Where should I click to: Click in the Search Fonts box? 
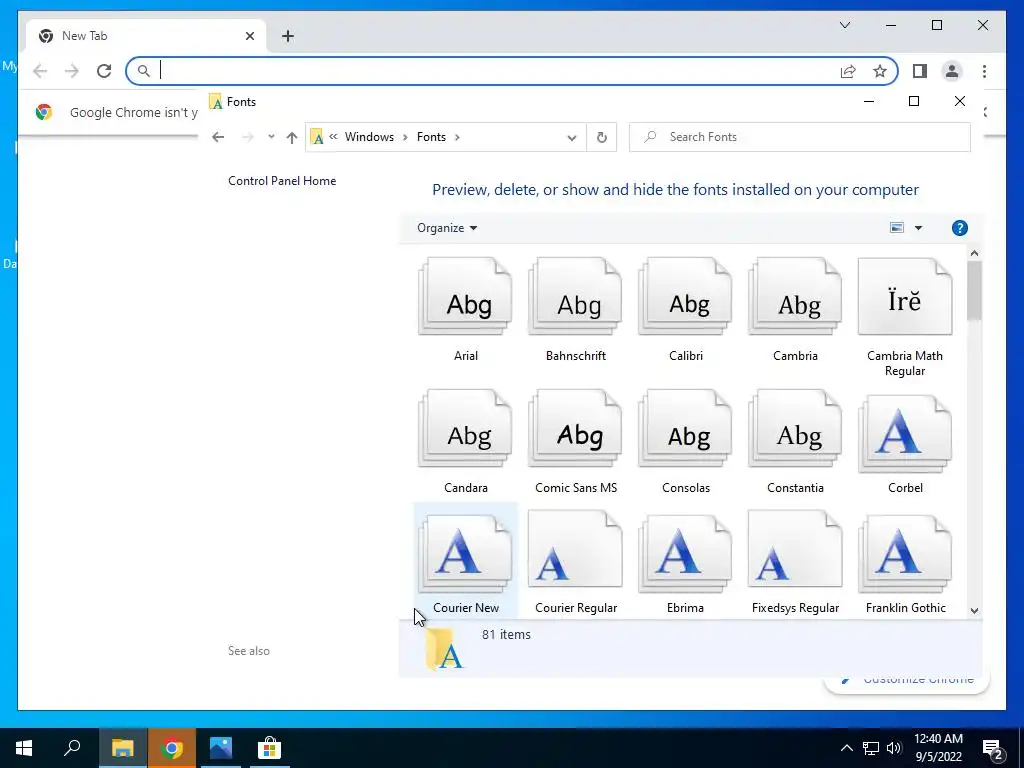point(799,137)
